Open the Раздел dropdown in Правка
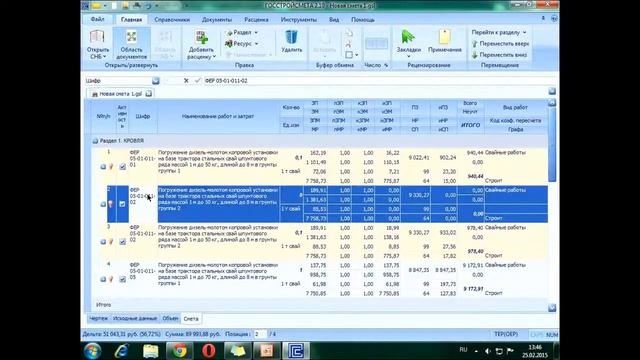640x360 pixels. 242,32
